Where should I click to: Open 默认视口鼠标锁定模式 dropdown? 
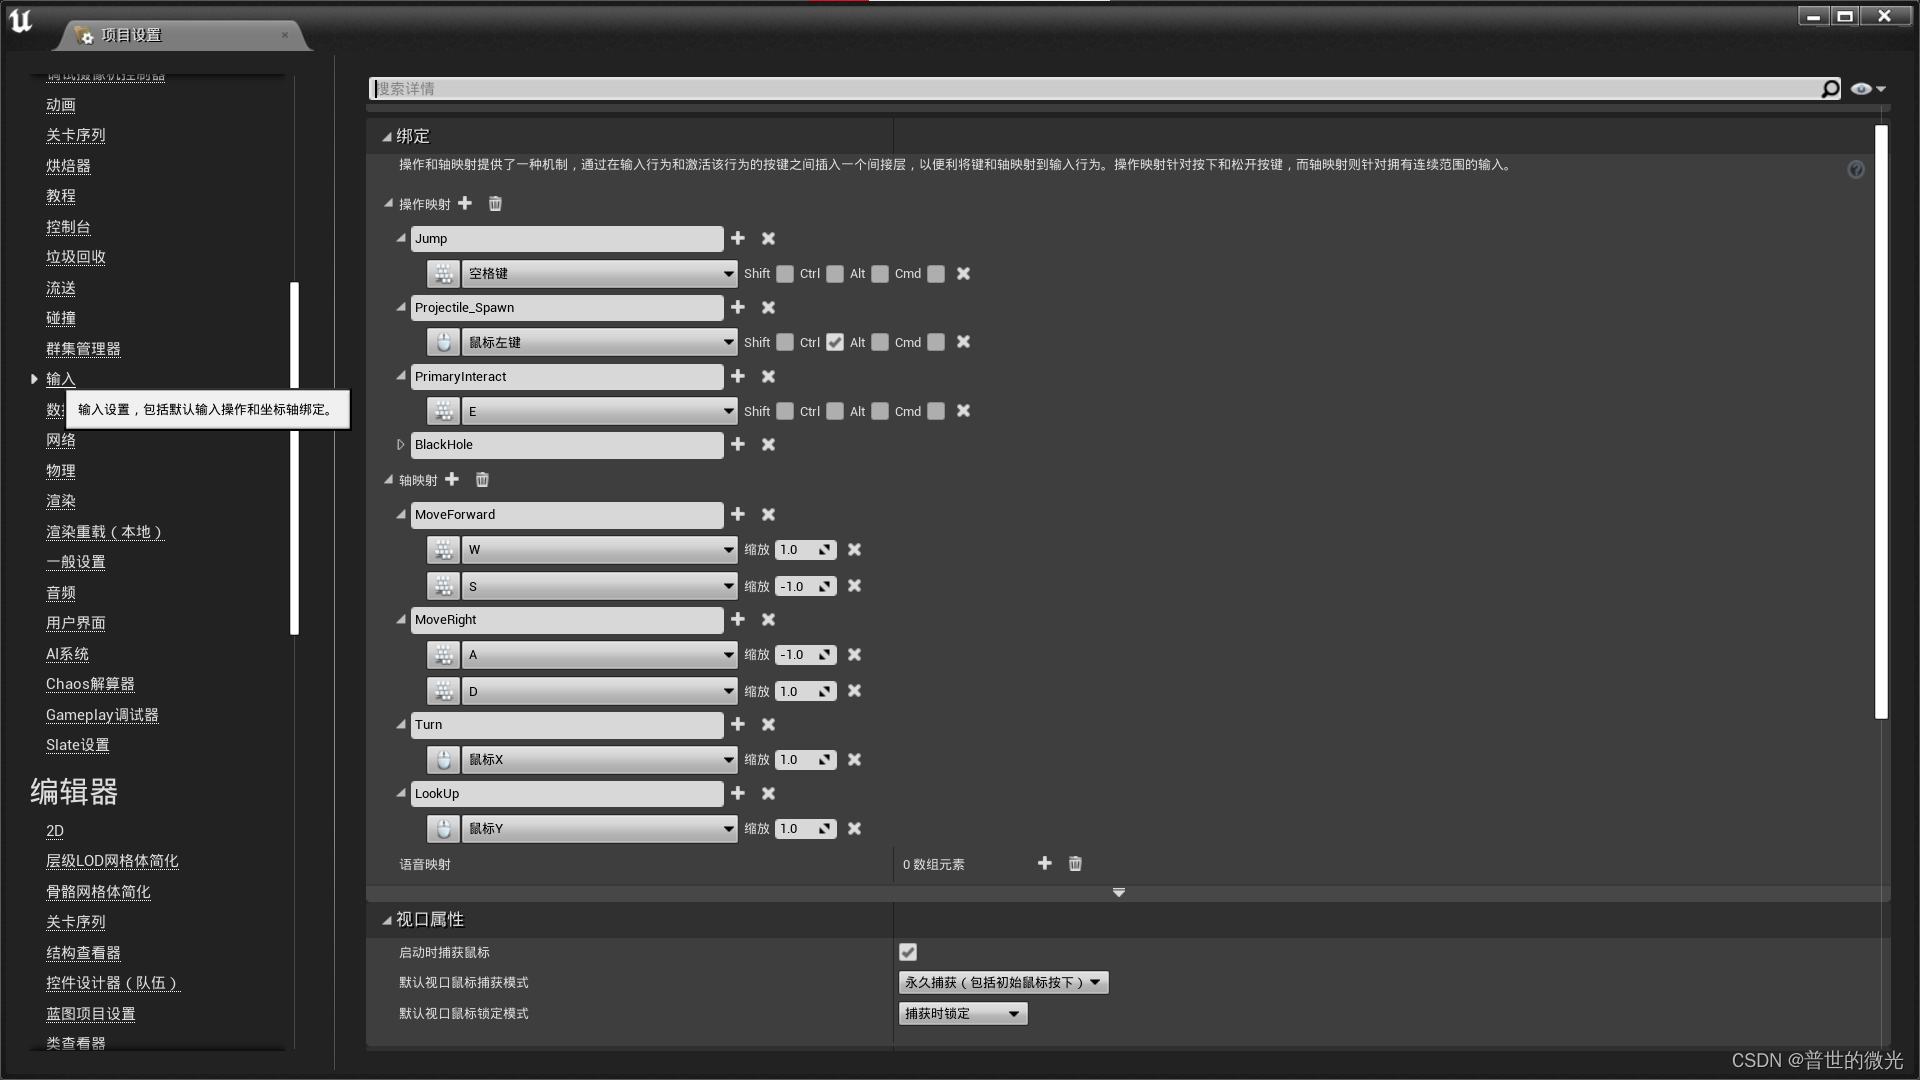point(962,1013)
